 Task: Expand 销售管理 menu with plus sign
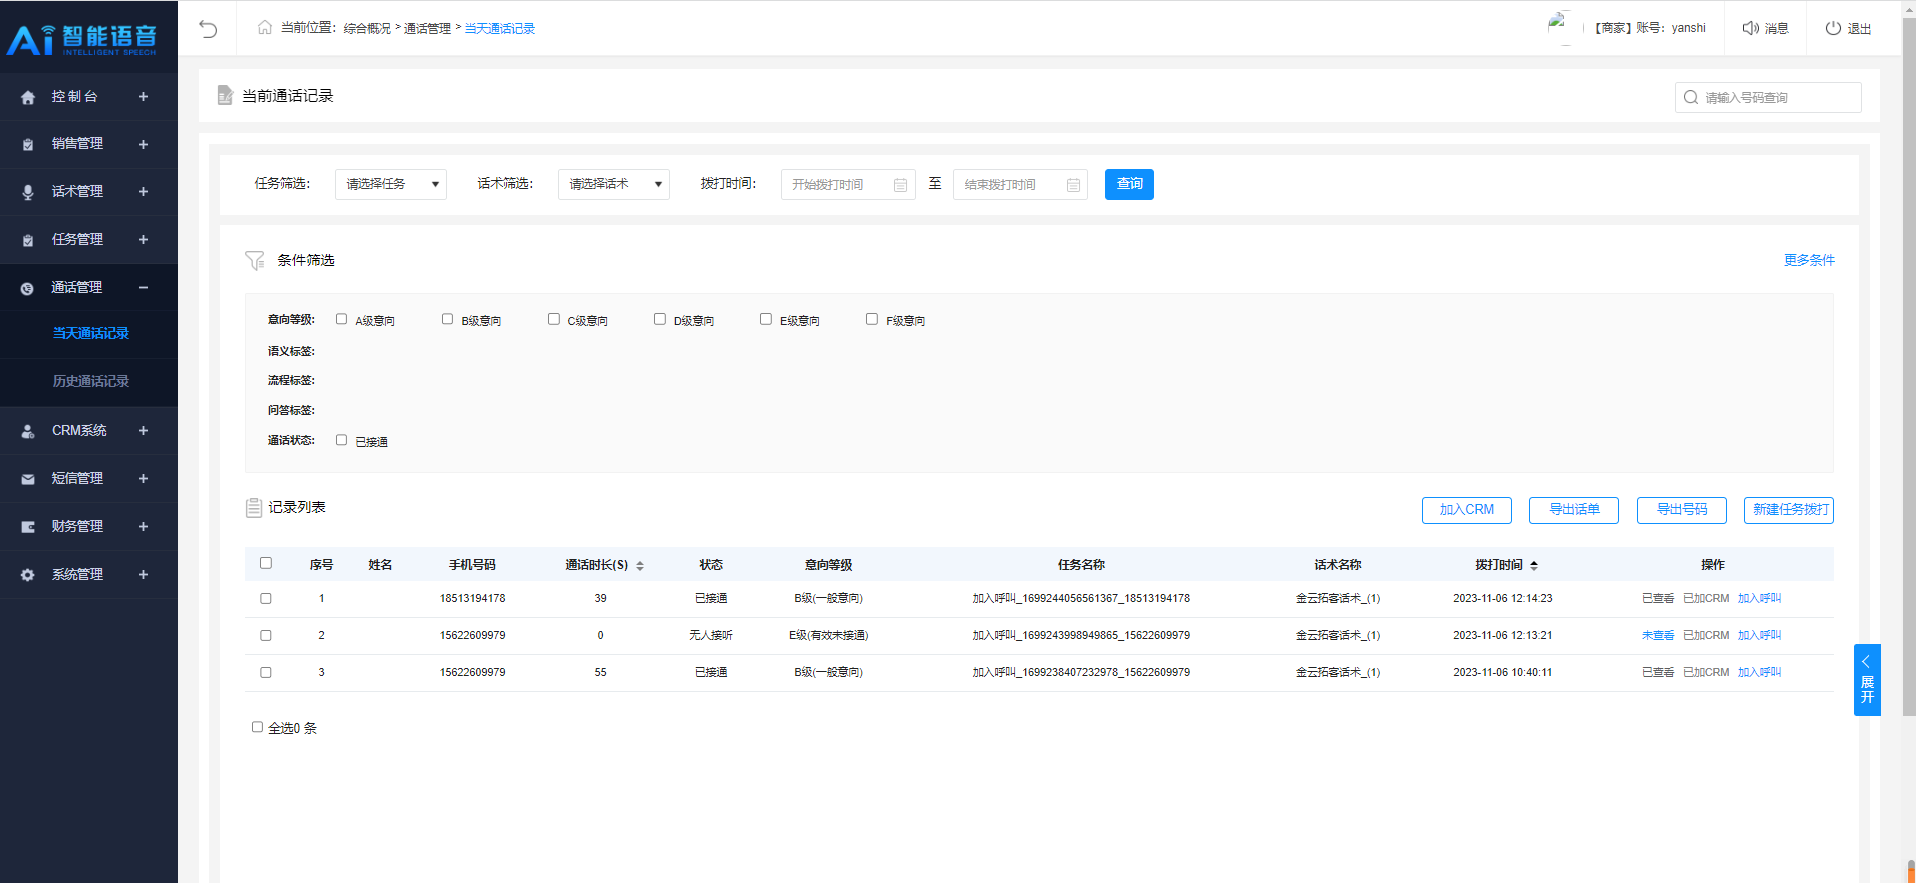tap(143, 144)
